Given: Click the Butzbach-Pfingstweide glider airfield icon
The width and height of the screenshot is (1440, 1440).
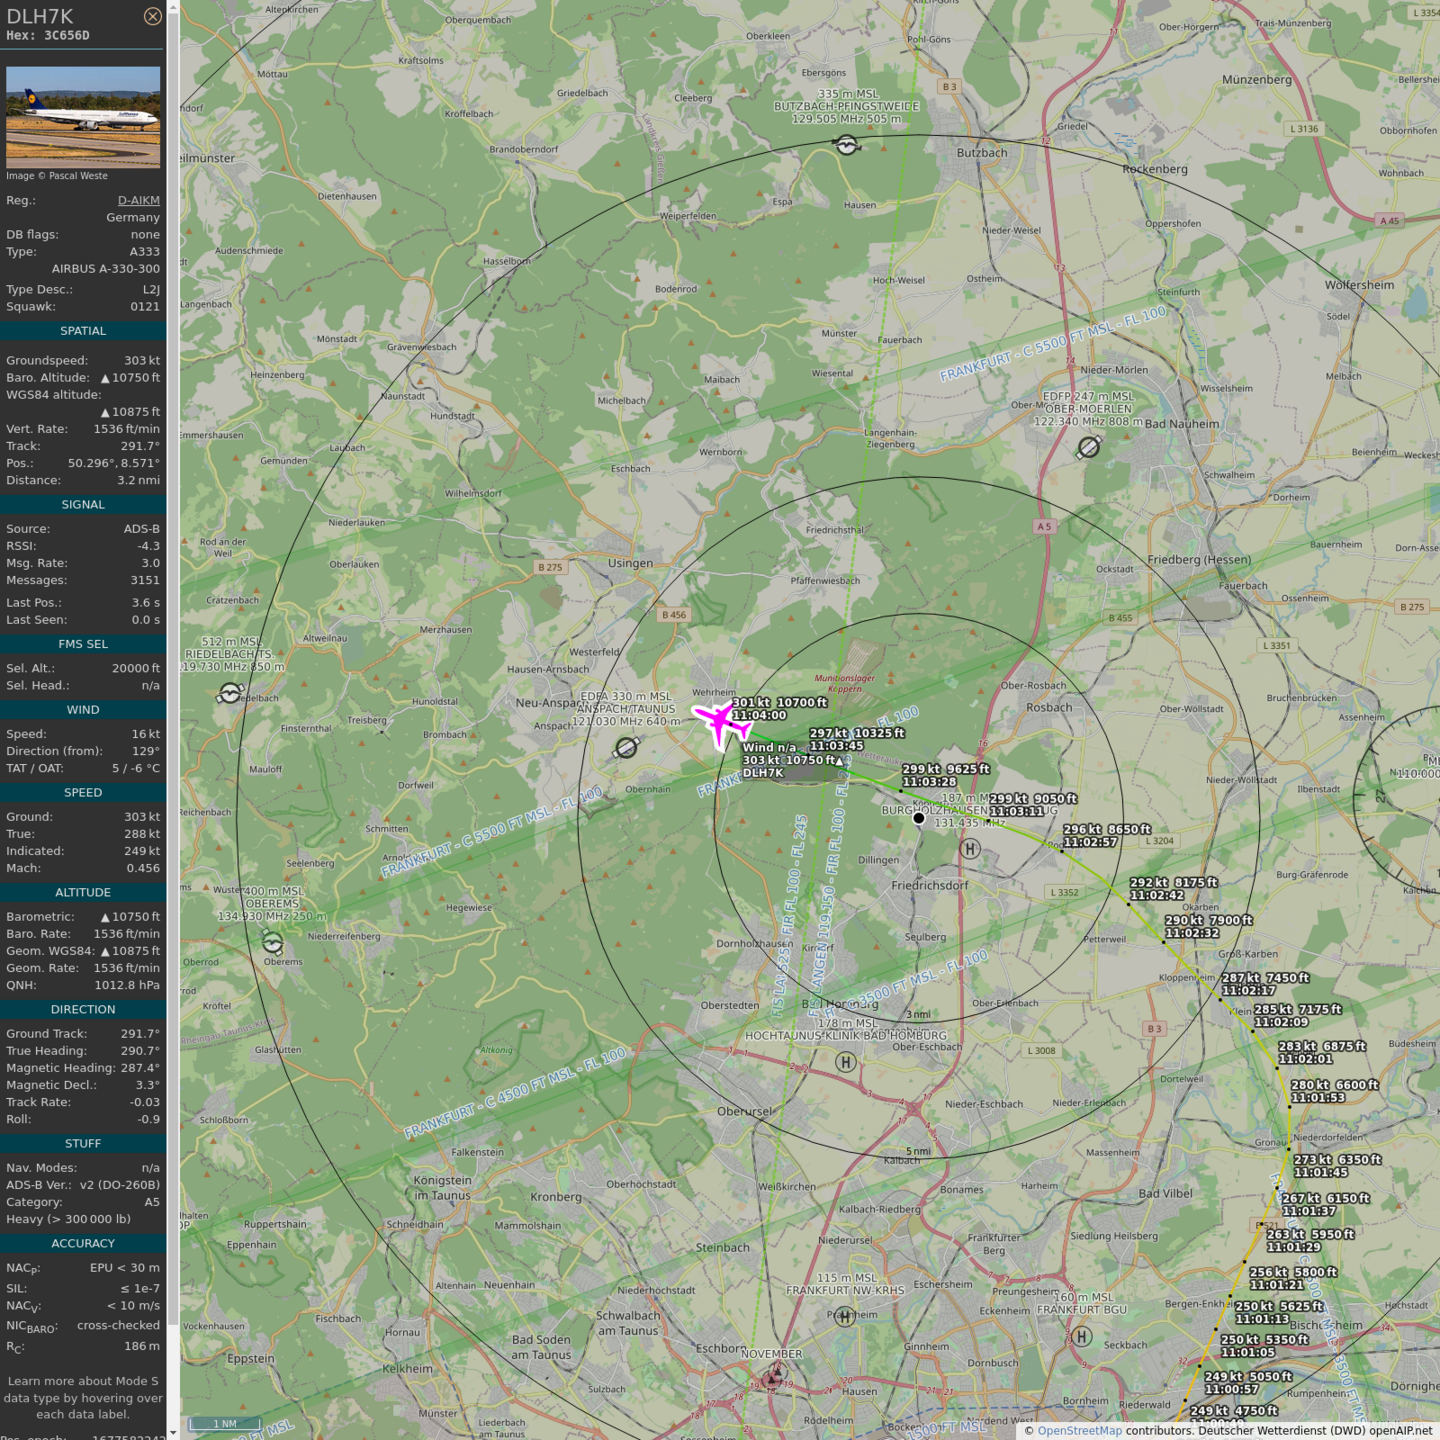Looking at the screenshot, I should coord(847,146).
